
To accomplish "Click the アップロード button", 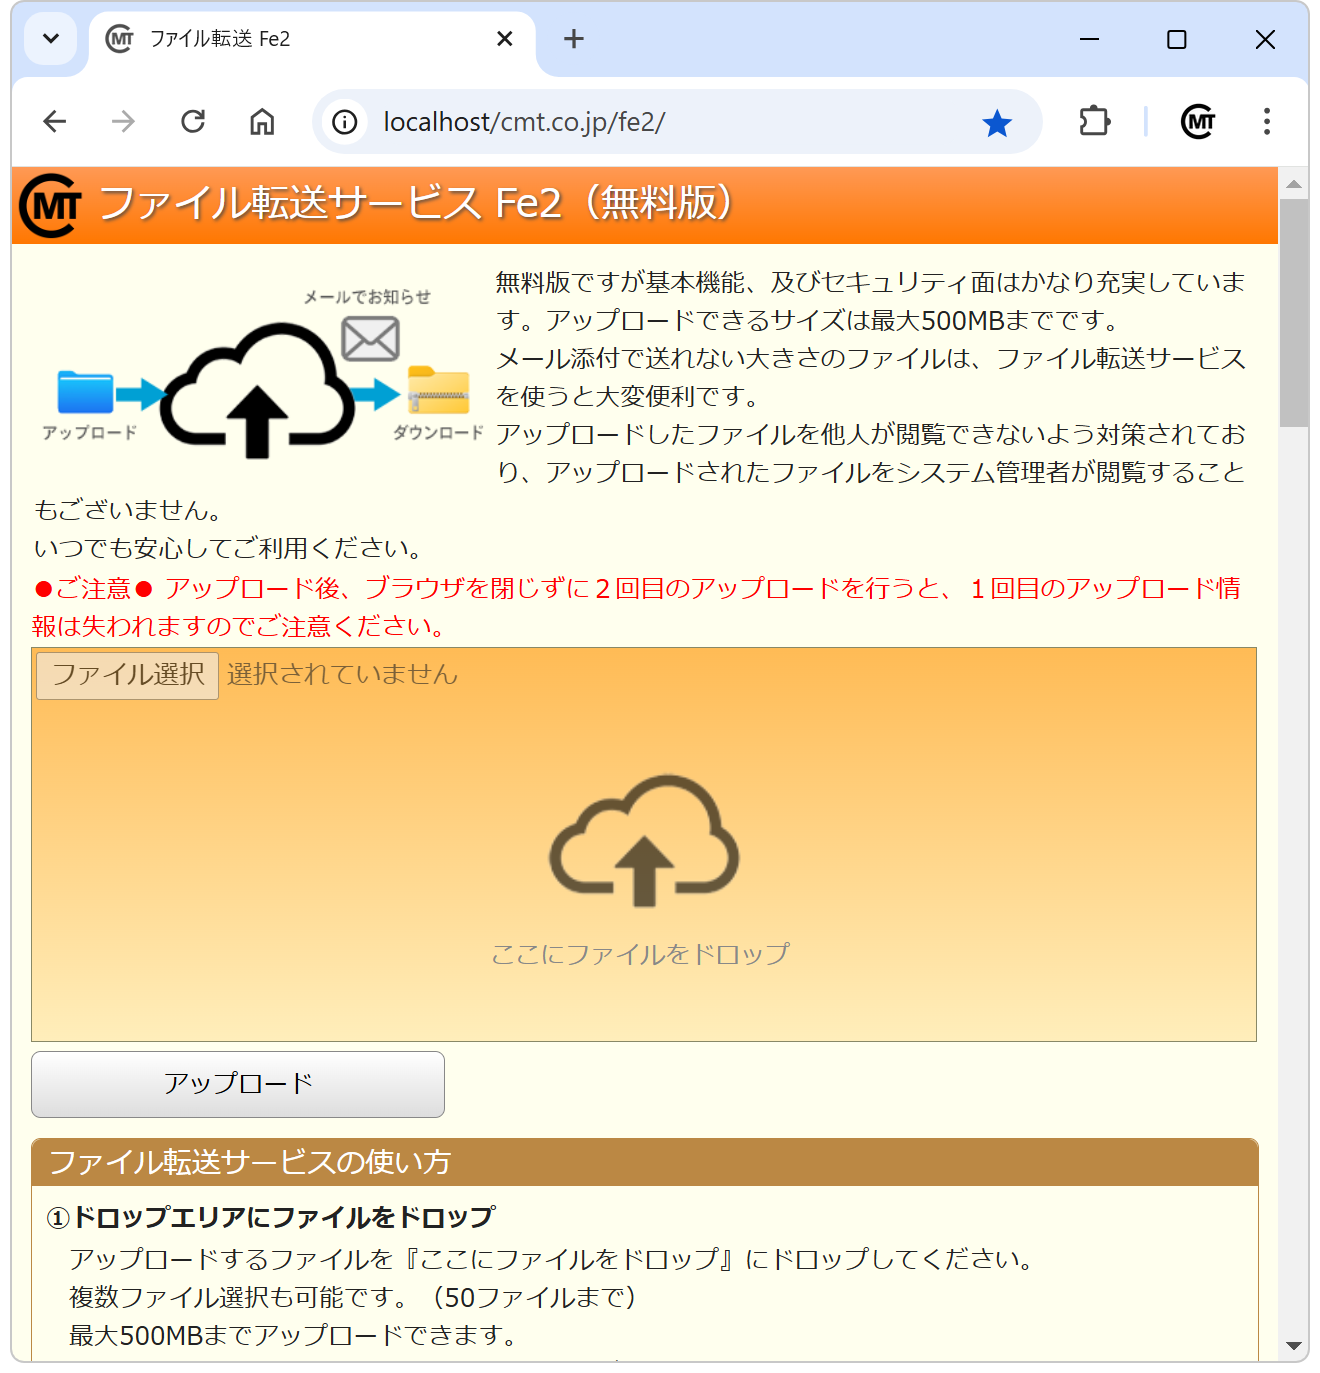I will [x=238, y=1084].
